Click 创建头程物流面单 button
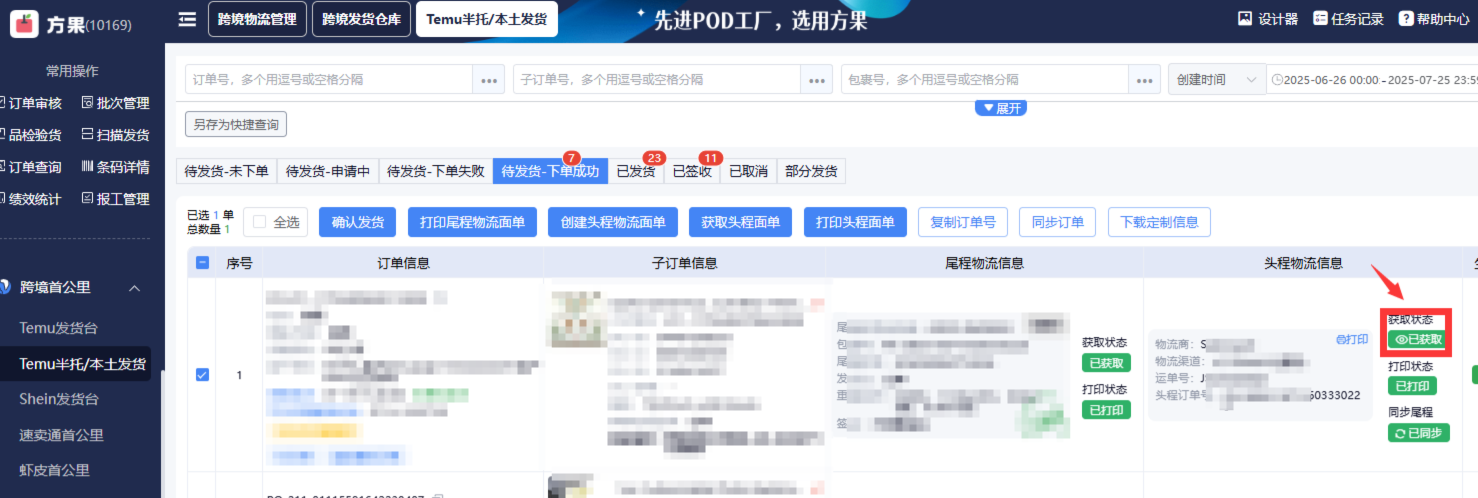 click(x=614, y=222)
